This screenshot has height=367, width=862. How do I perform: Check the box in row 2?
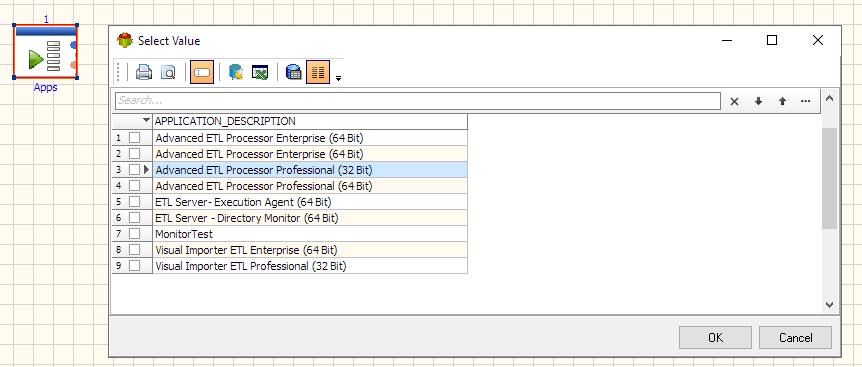tap(134, 154)
